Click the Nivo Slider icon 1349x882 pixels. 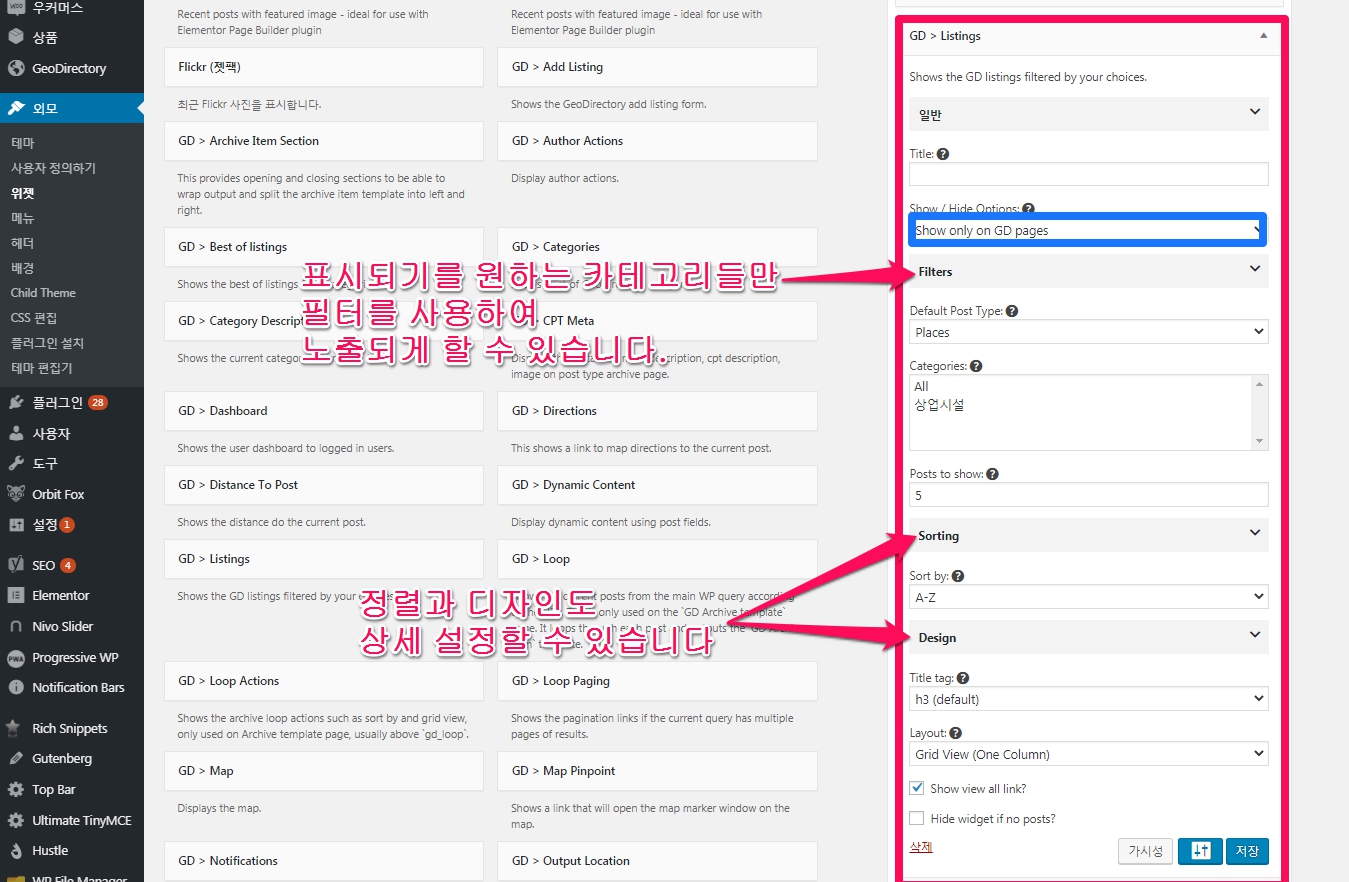point(15,626)
